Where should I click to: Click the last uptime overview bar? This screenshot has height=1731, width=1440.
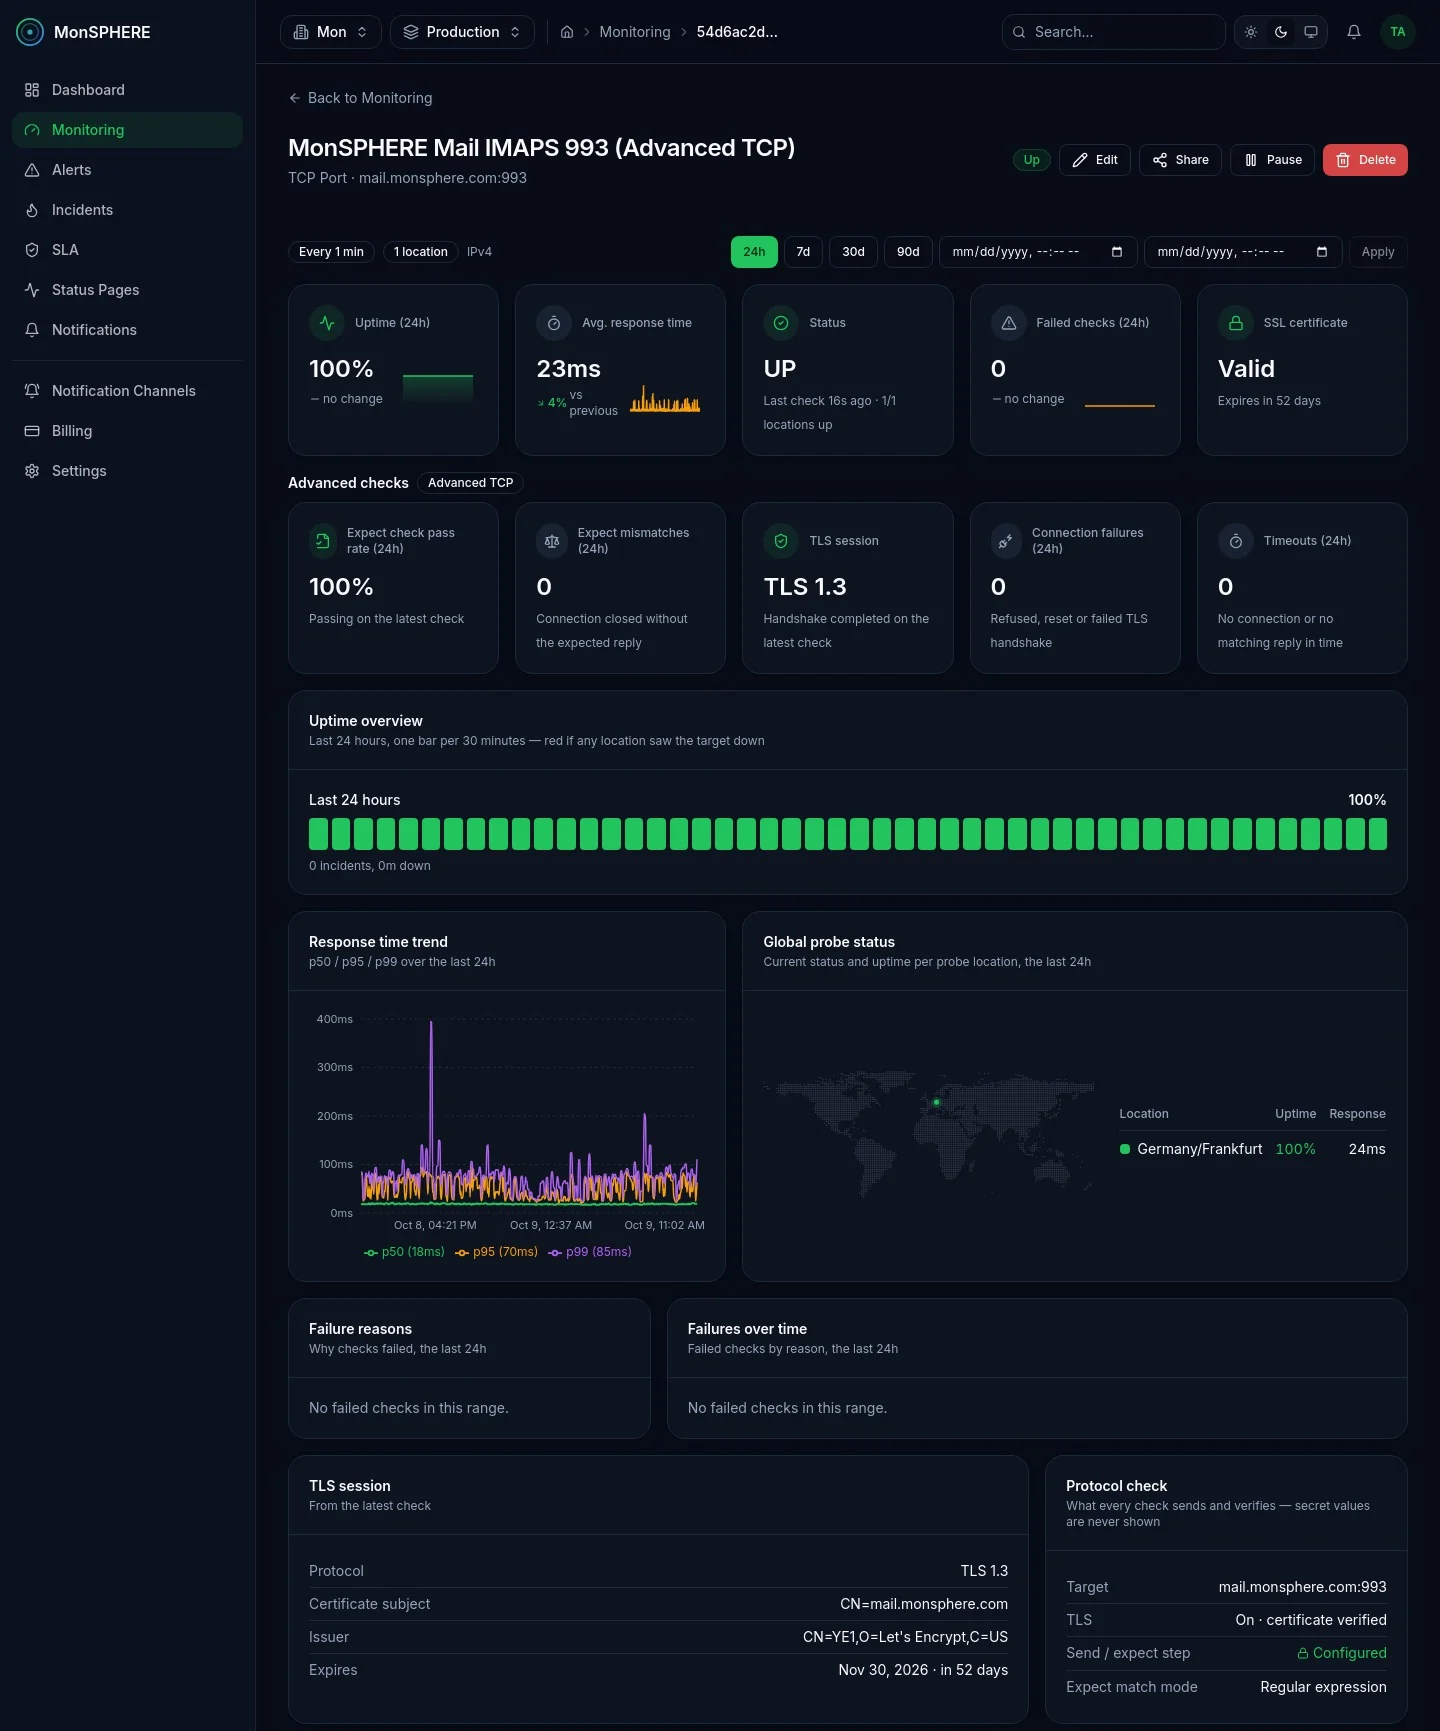pos(1378,834)
